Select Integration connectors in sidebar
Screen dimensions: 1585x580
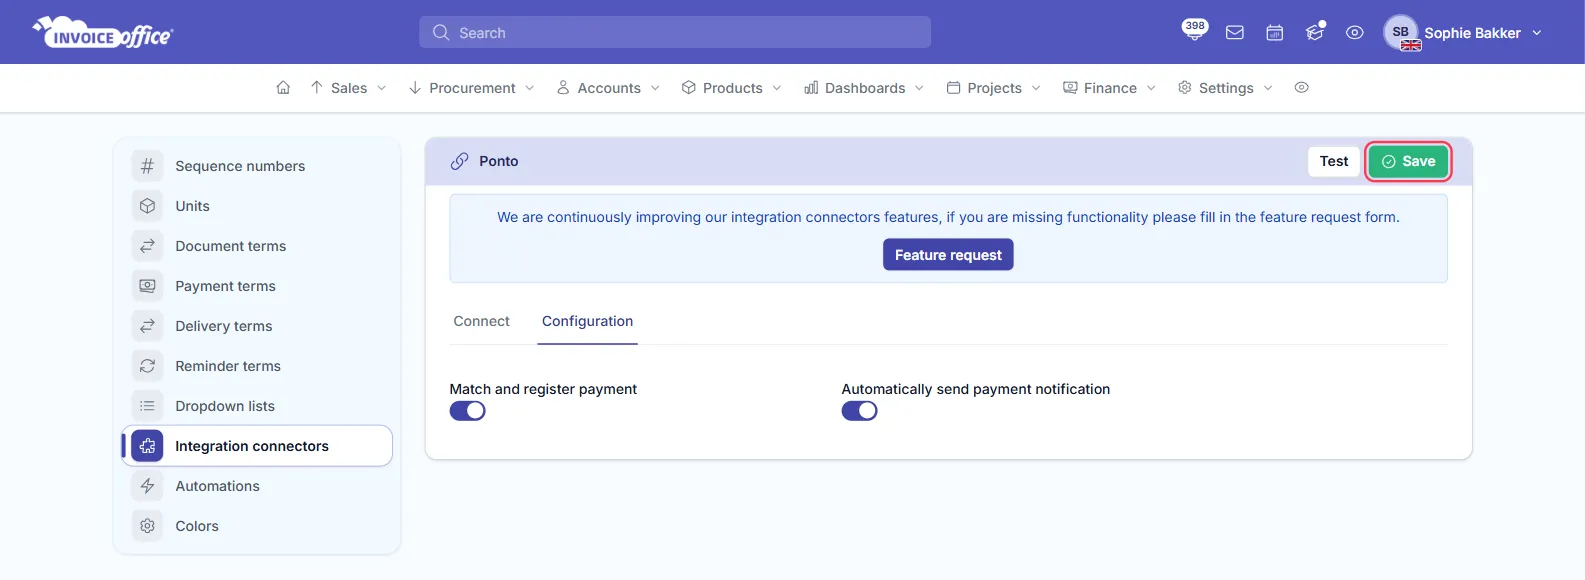click(257, 446)
